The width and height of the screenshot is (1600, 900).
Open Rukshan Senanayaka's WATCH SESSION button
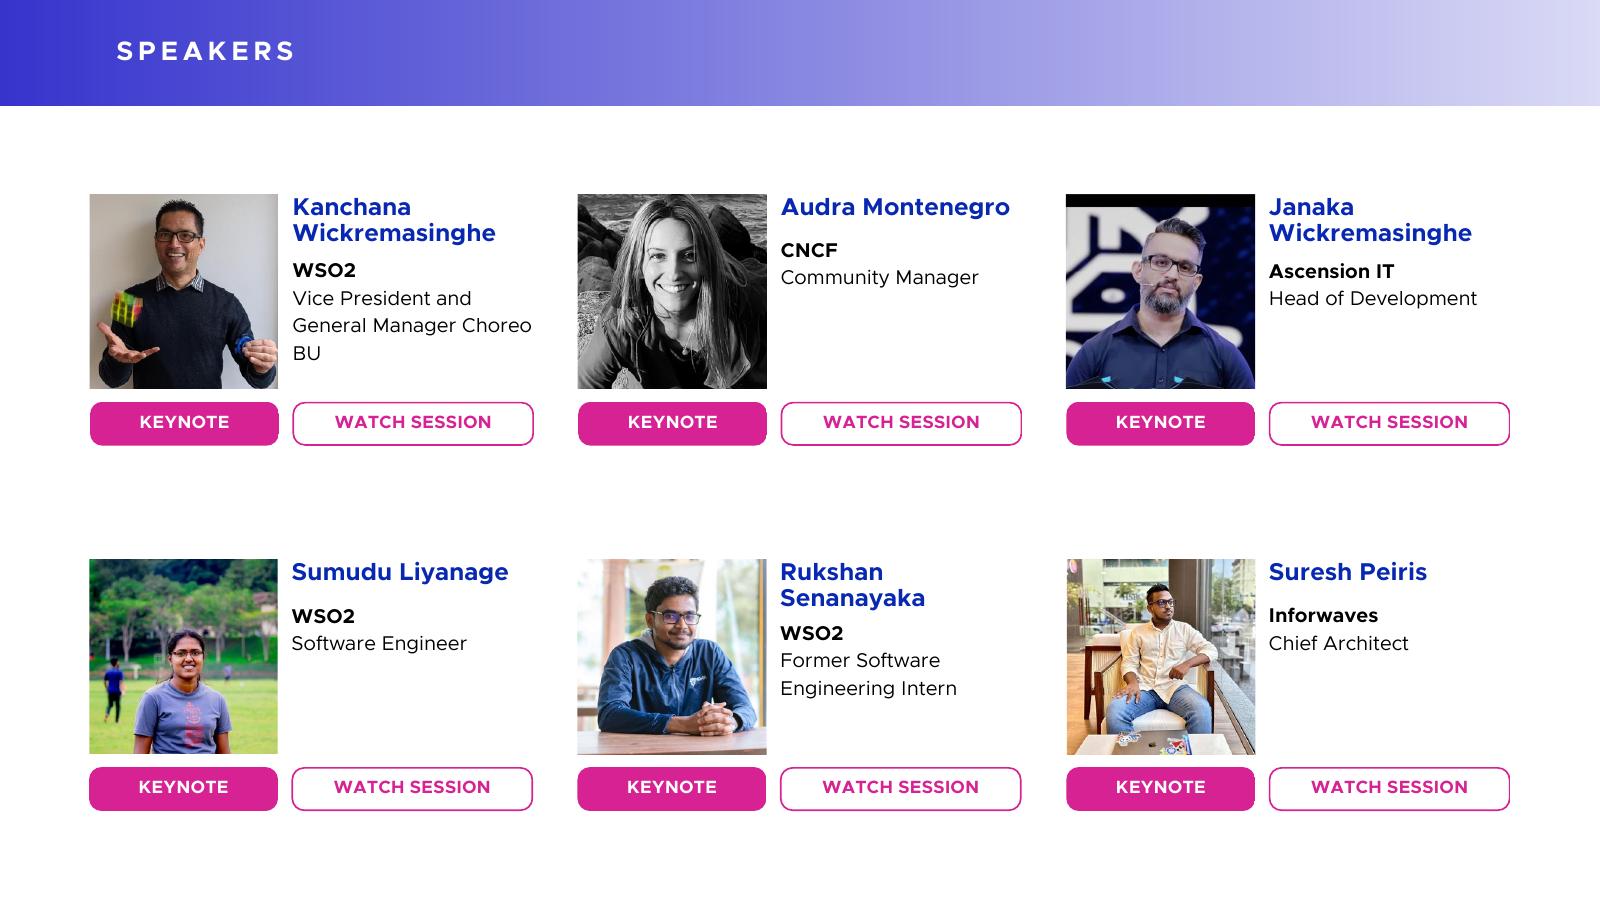[x=900, y=788]
